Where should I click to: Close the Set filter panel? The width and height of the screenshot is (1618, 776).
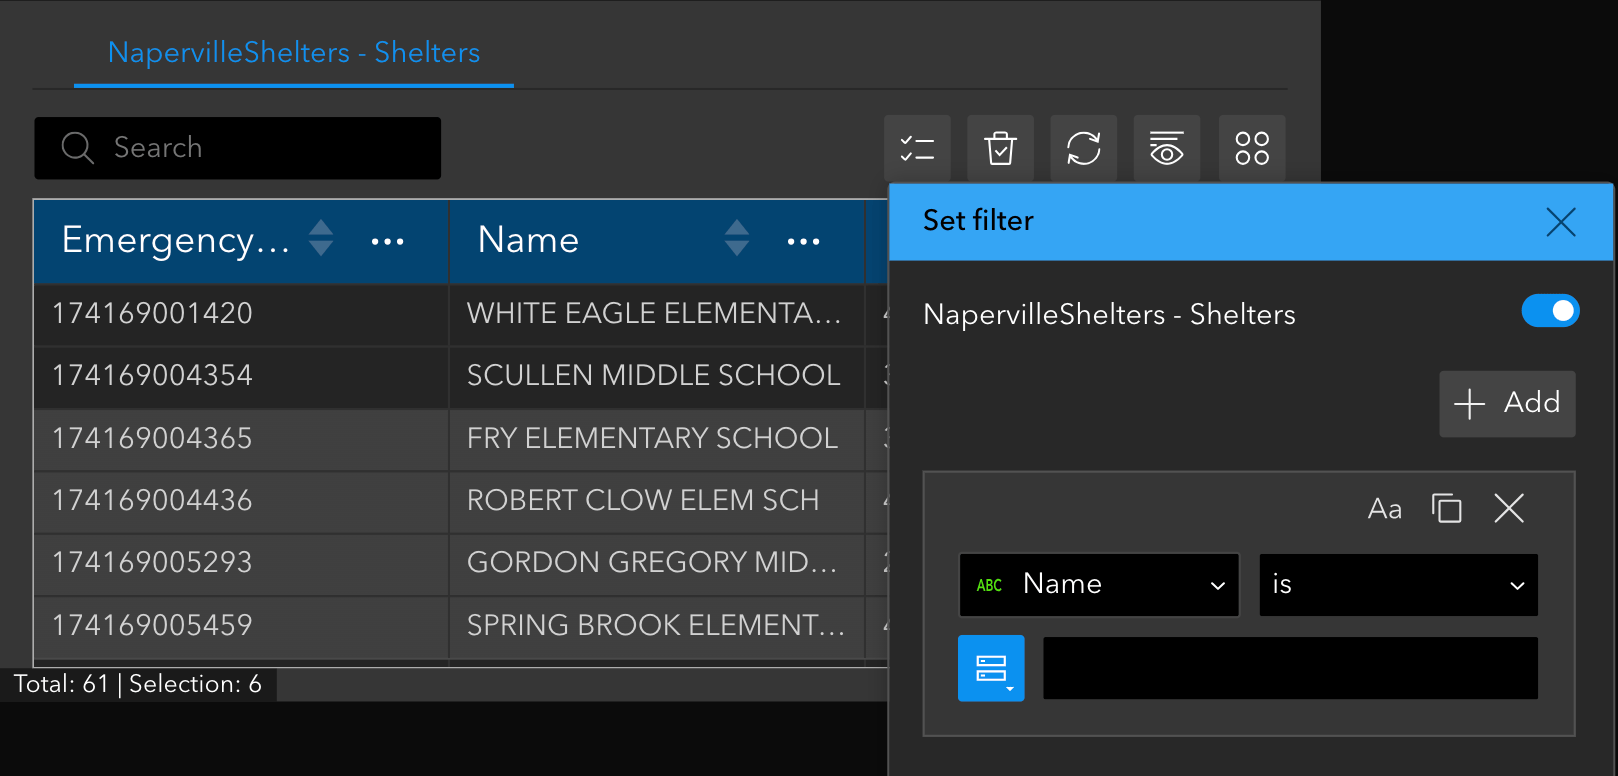click(x=1560, y=222)
